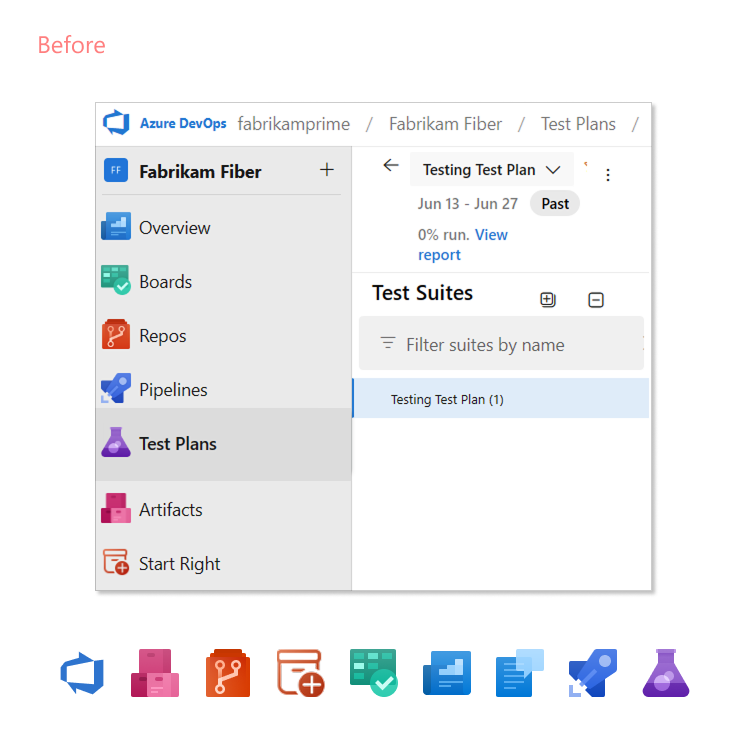Click the Test Suites heading
748x755 pixels.
click(422, 293)
